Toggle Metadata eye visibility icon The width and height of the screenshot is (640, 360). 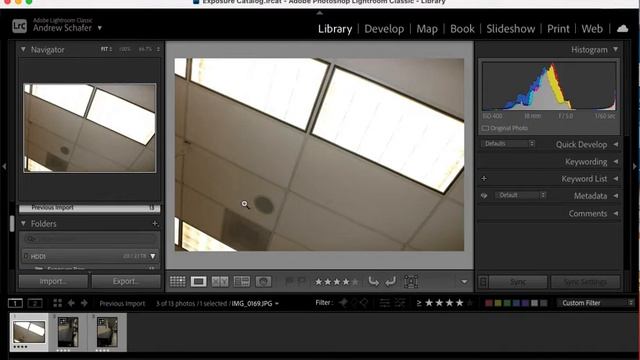click(x=484, y=196)
